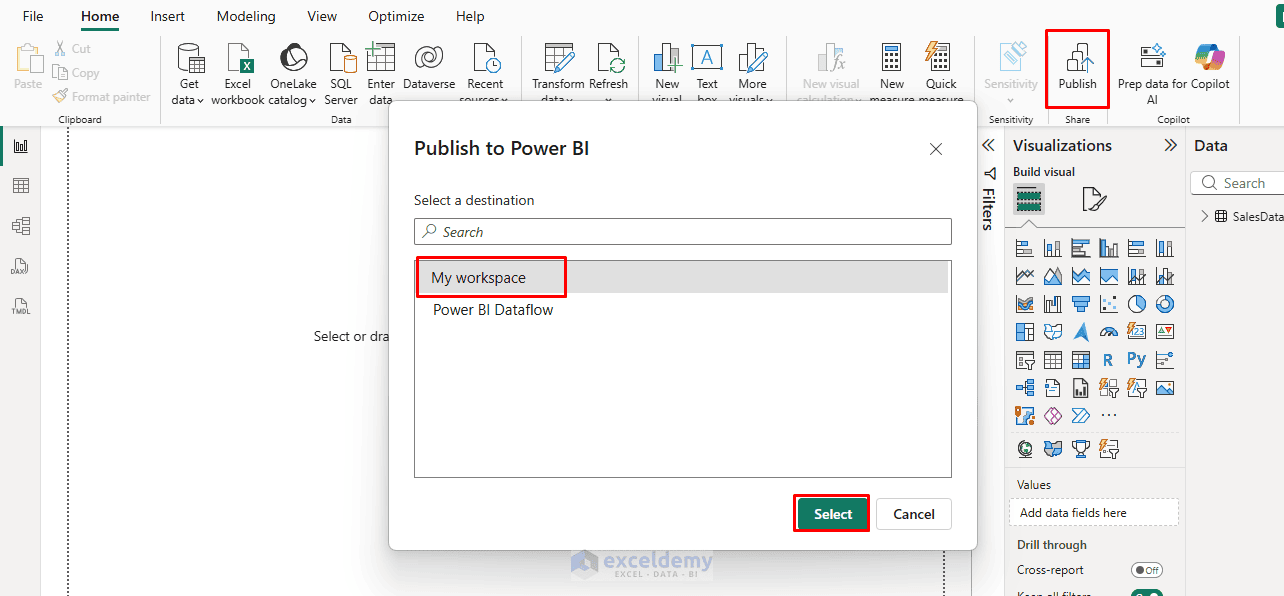Image resolution: width=1284 pixels, height=596 pixels.
Task: Select the Power Apps visual
Action: (x=1052, y=416)
